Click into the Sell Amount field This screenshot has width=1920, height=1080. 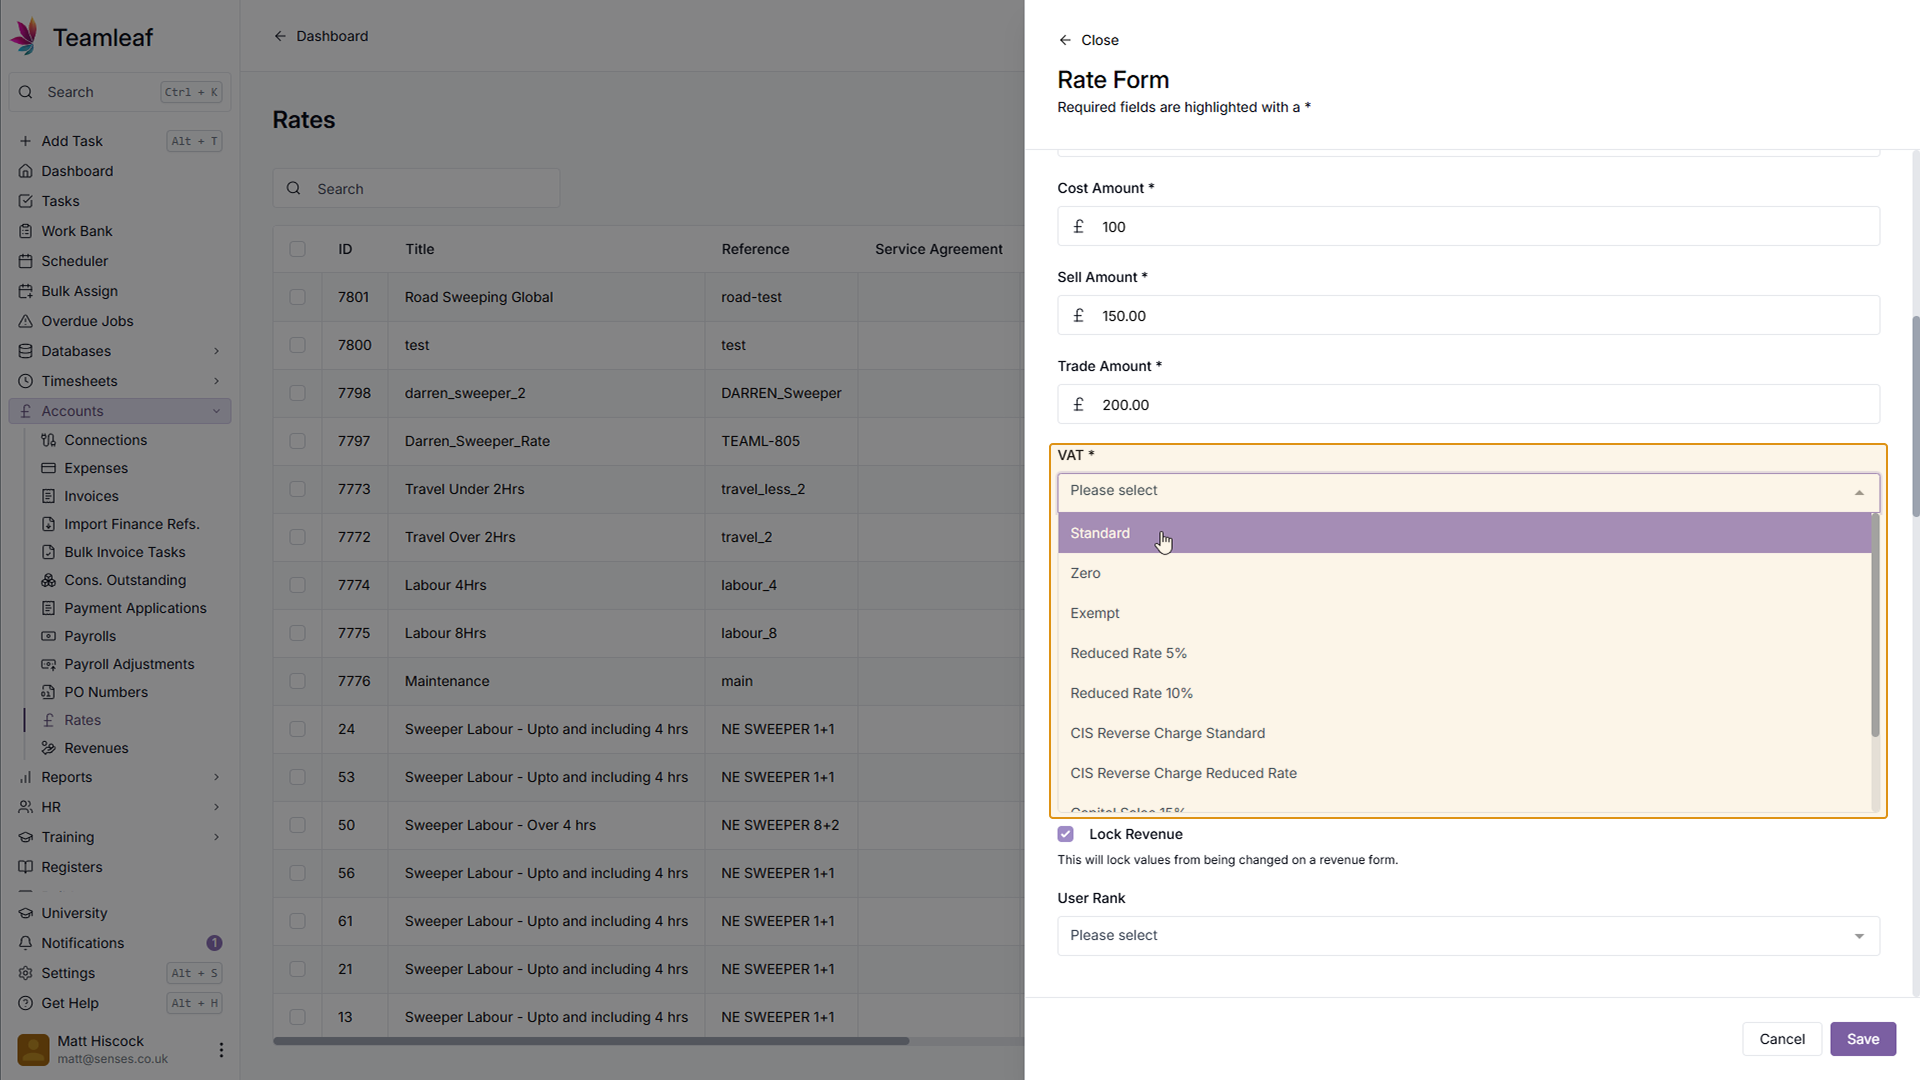1480,316
